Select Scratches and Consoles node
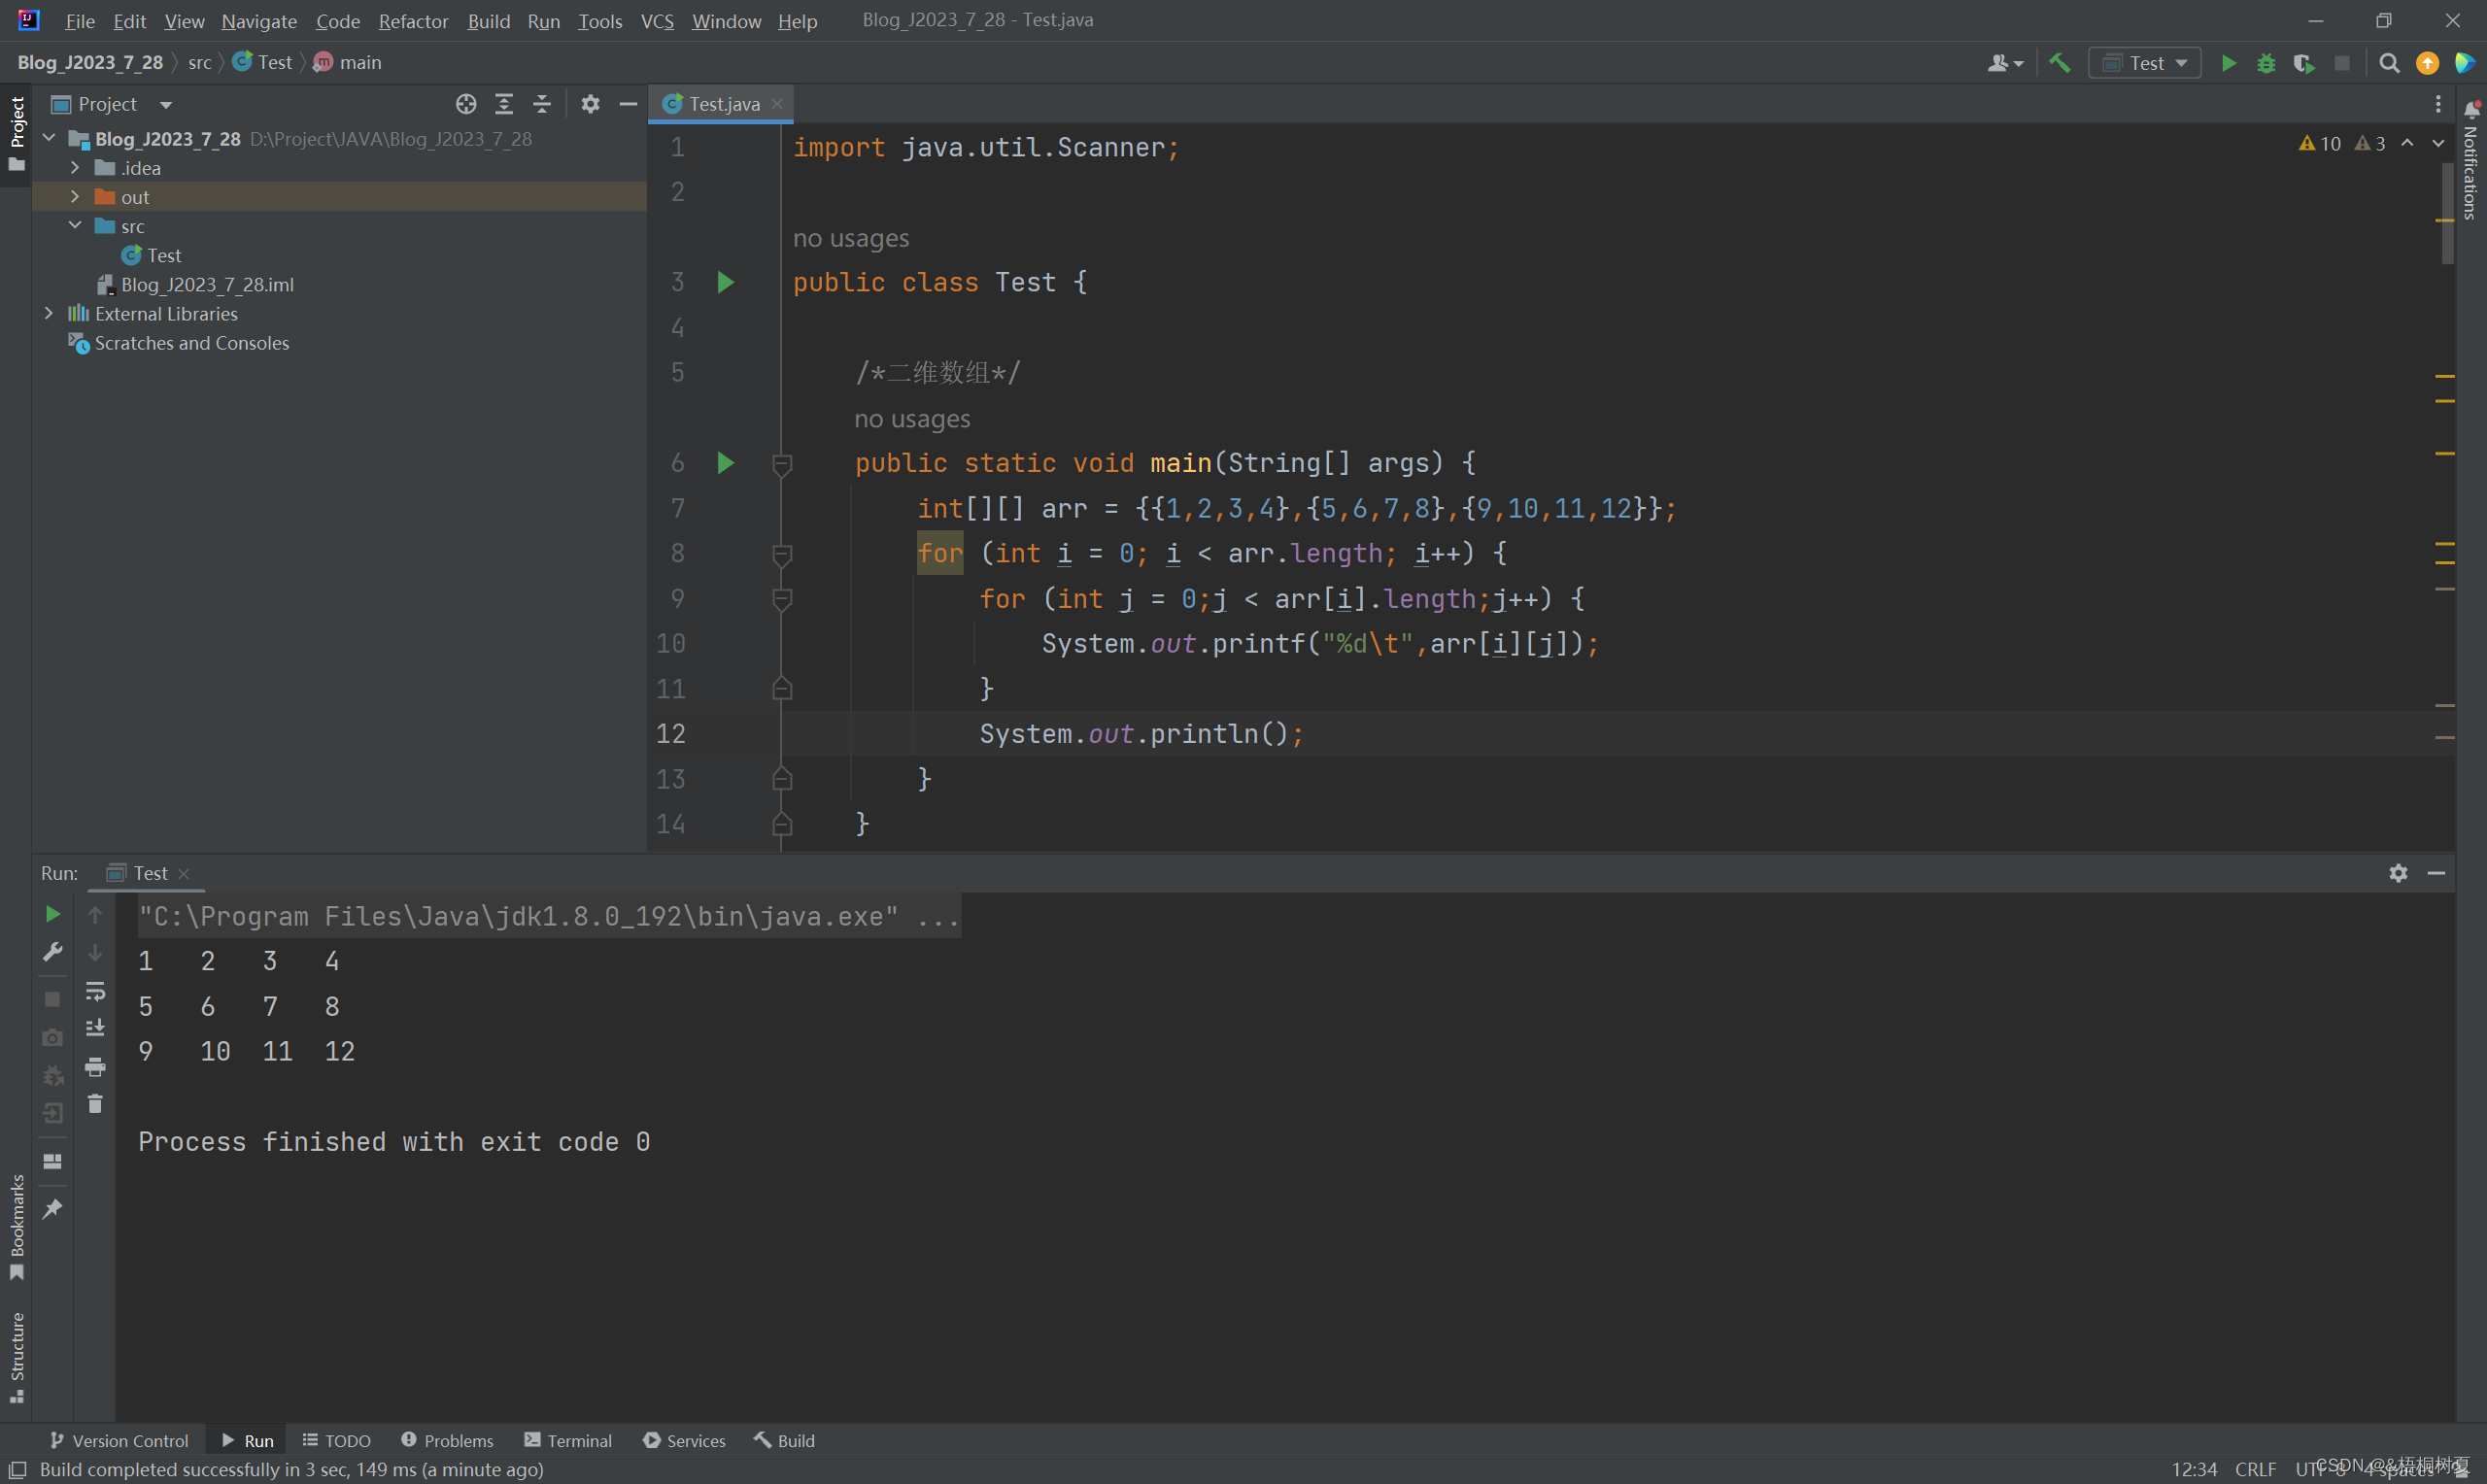This screenshot has width=2487, height=1484. click(x=191, y=342)
